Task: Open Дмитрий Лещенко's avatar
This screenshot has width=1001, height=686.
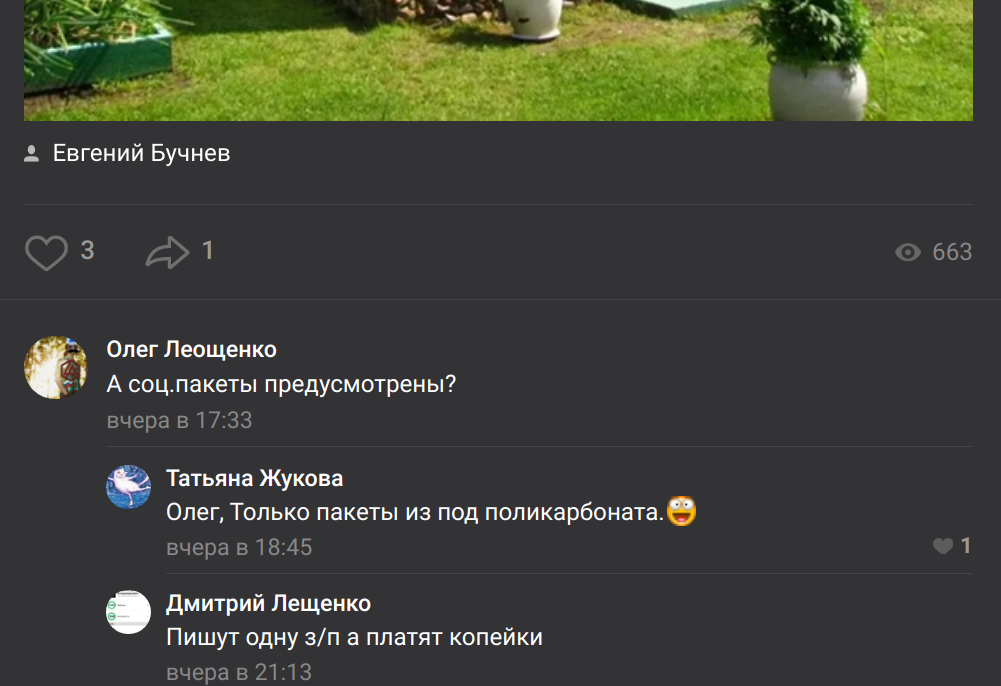Action: [x=128, y=612]
